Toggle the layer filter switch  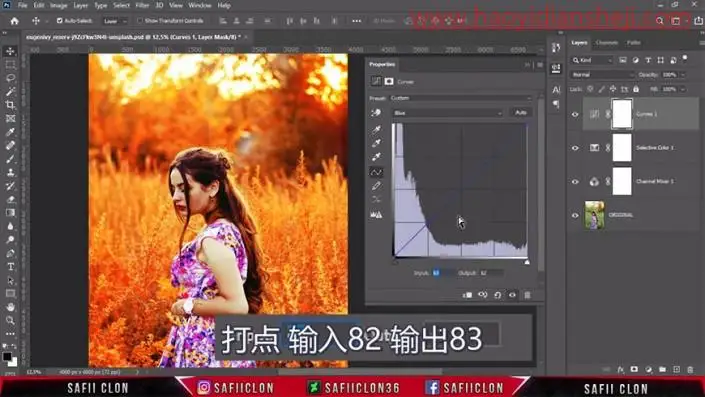pyautogui.click(x=685, y=59)
